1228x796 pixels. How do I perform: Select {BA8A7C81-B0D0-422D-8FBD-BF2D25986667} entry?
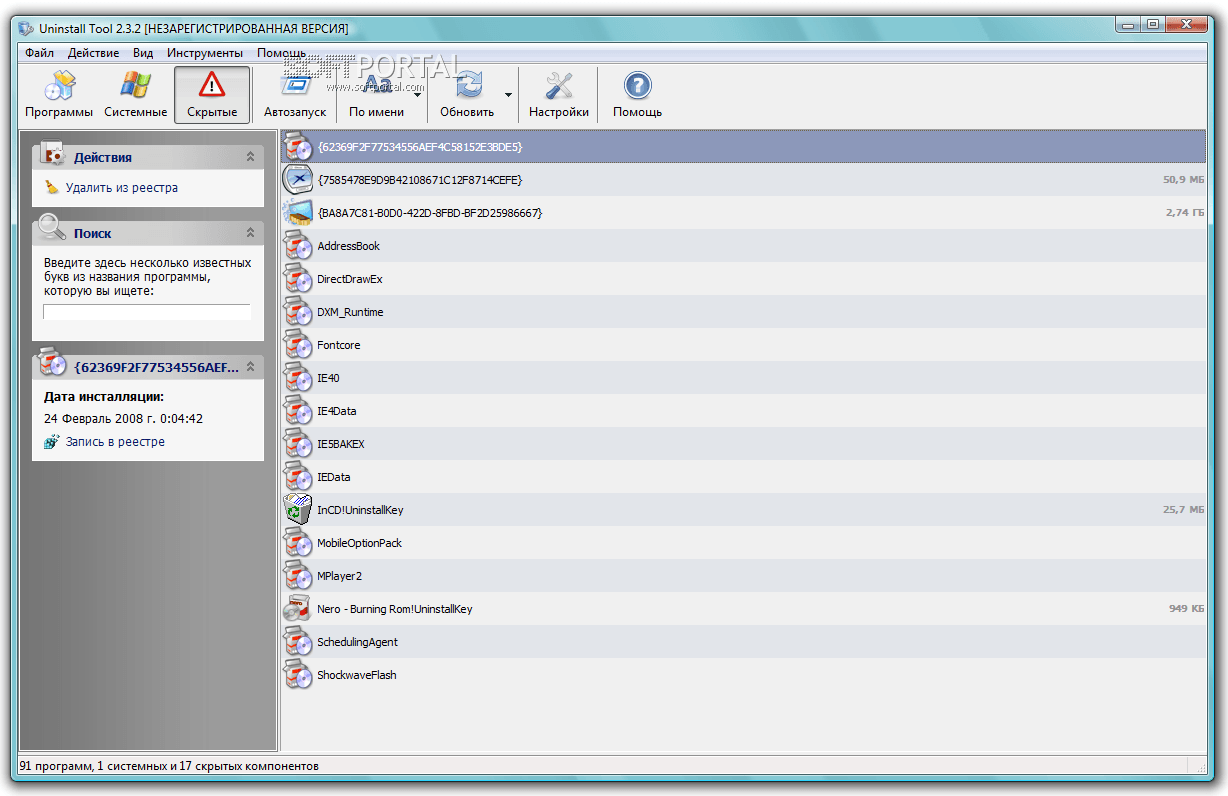[743, 213]
